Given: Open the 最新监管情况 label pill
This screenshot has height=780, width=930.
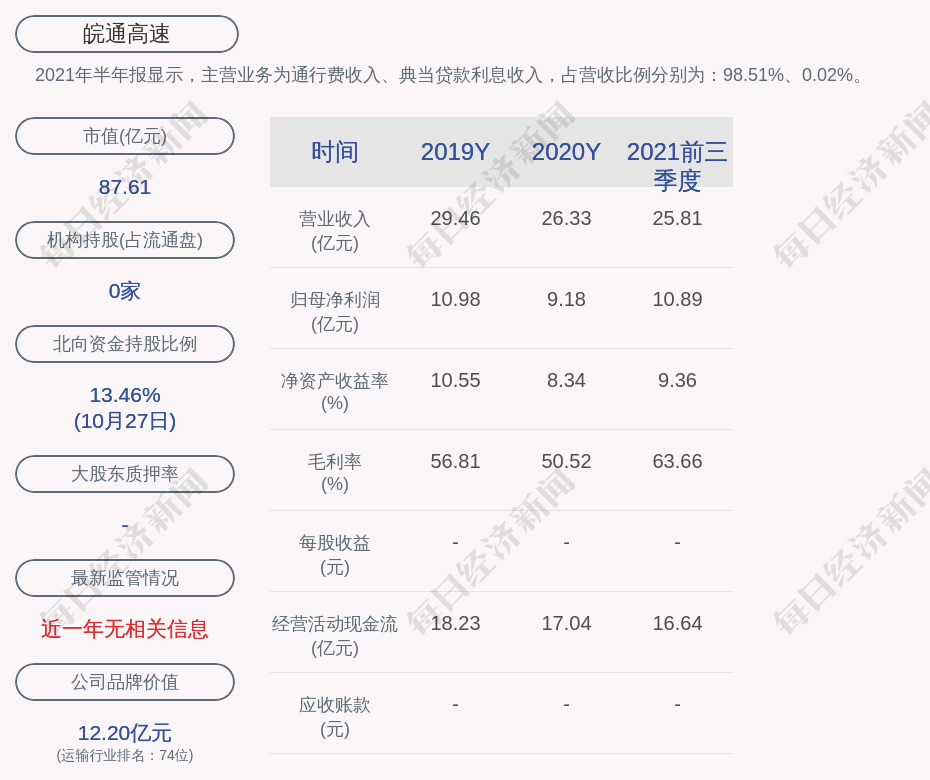Looking at the screenshot, I should point(125,578).
